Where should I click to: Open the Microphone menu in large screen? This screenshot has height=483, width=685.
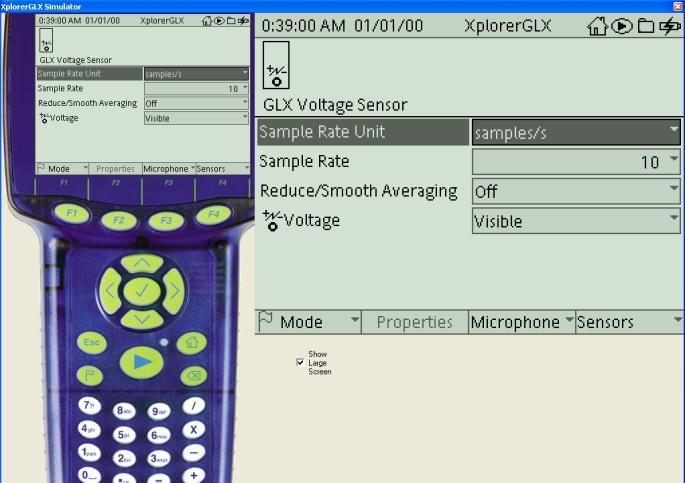pyautogui.click(x=522, y=322)
